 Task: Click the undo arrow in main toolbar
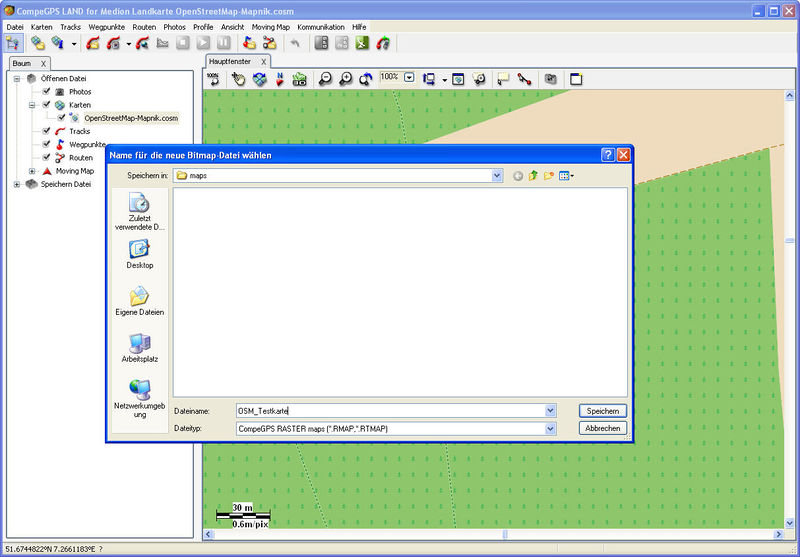coord(294,43)
